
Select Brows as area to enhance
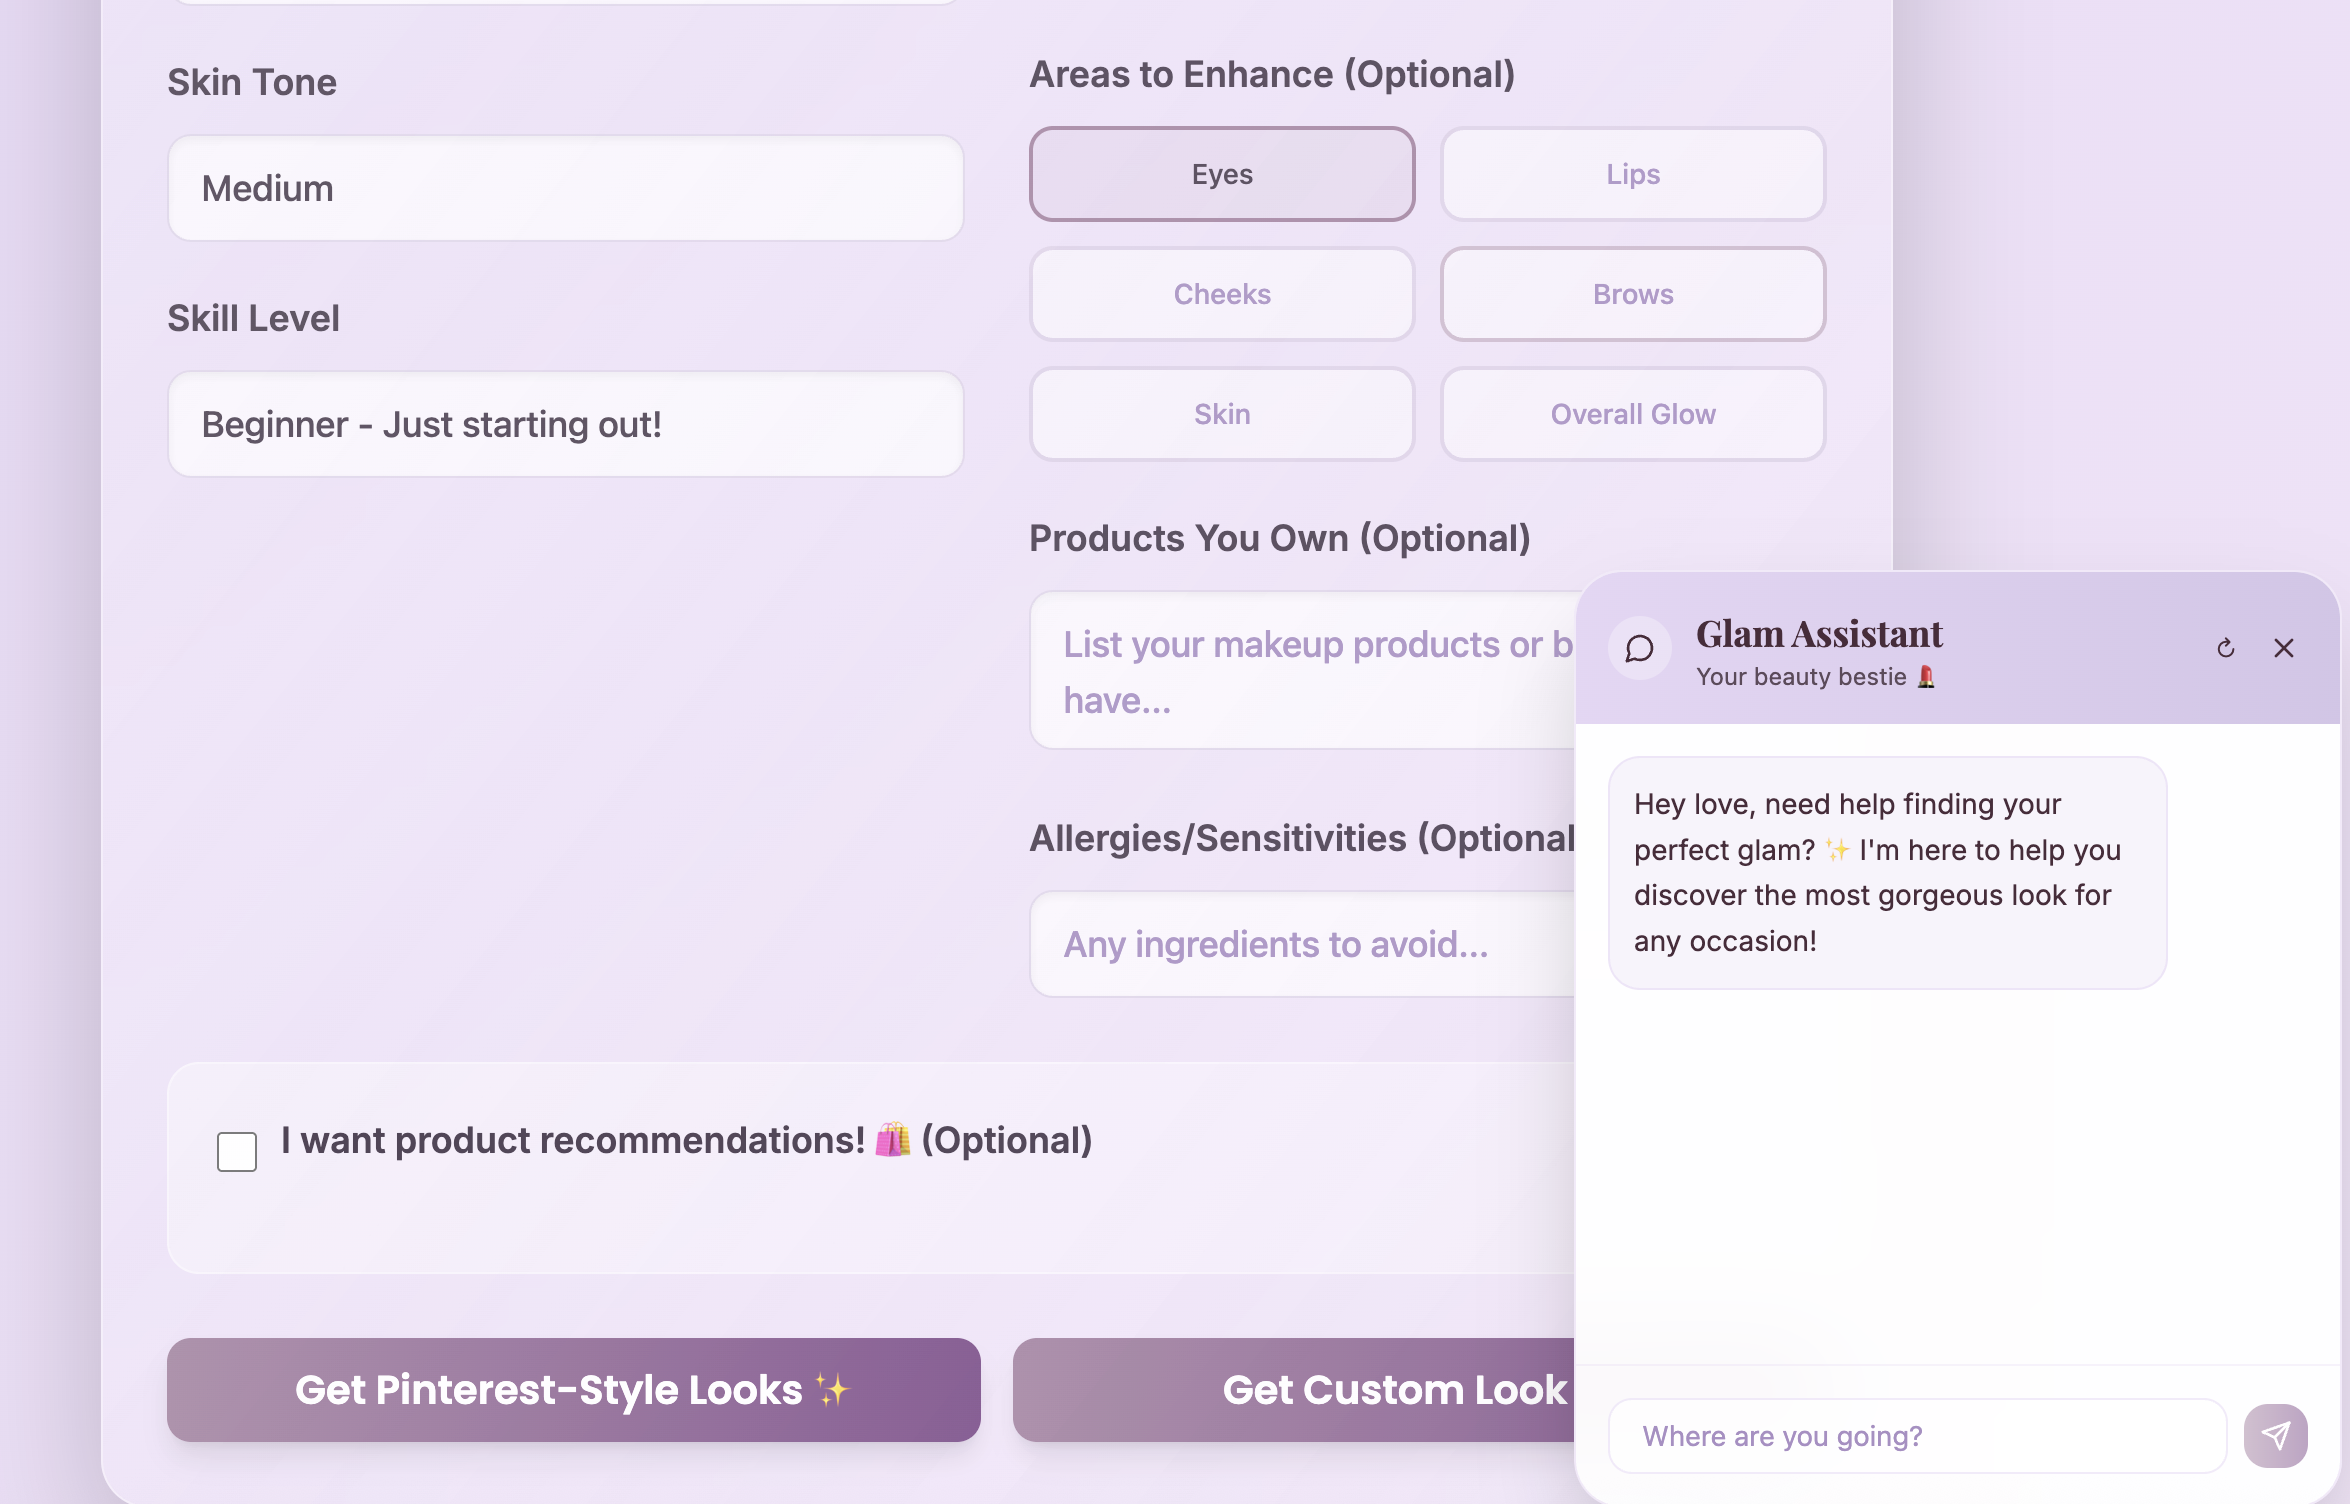tap(1632, 294)
